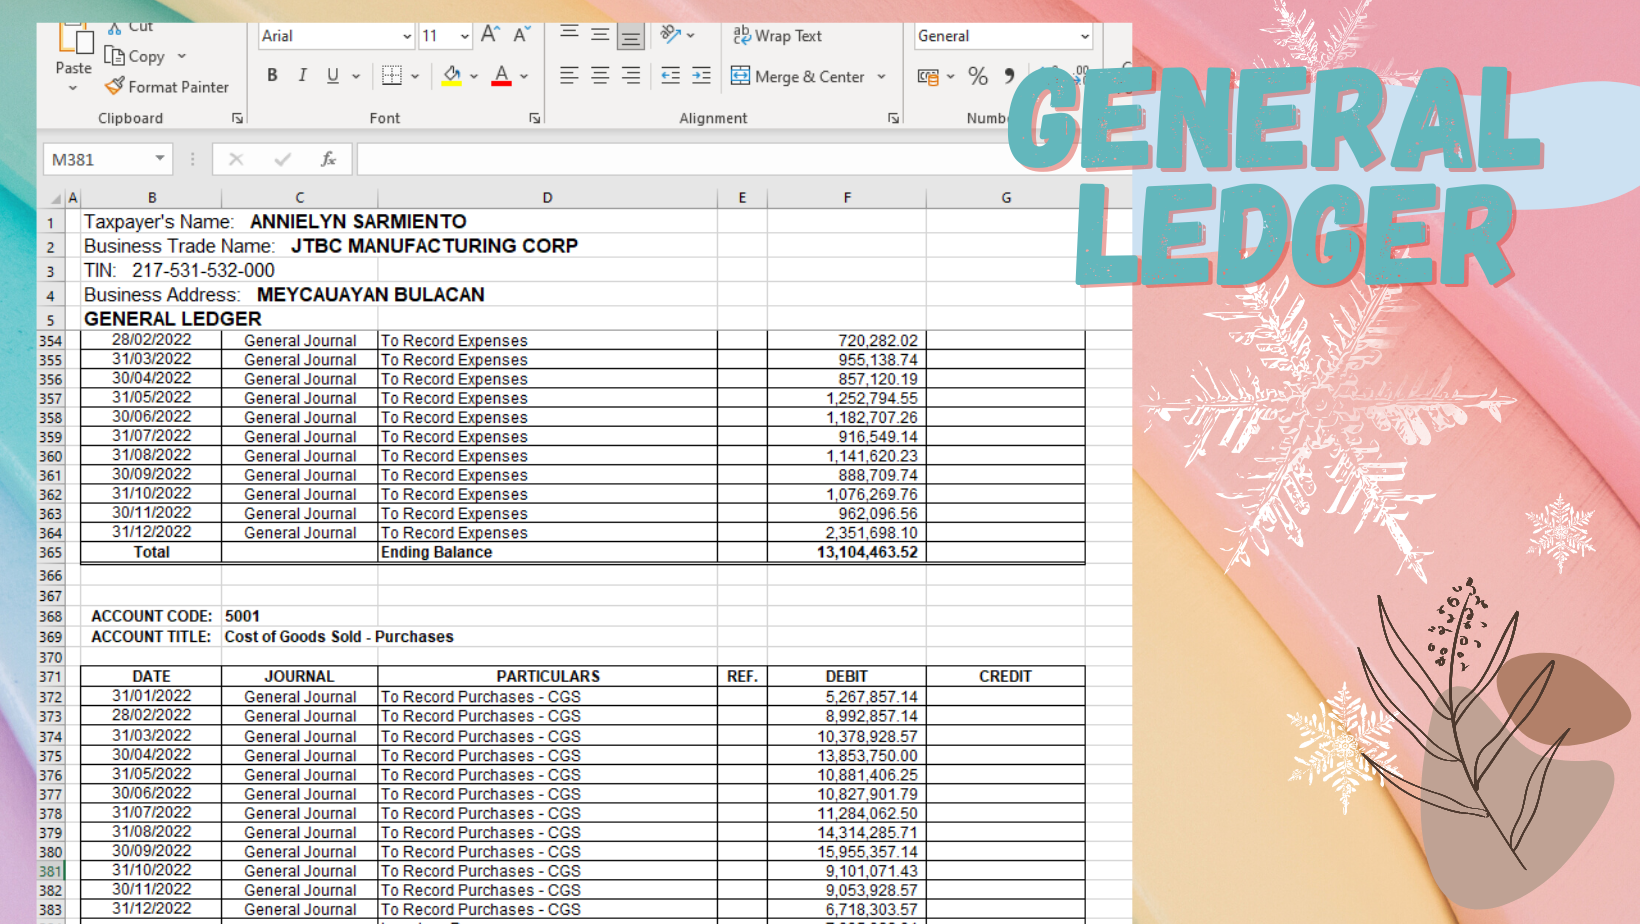
Task: Toggle Italic formatting
Action: point(302,76)
